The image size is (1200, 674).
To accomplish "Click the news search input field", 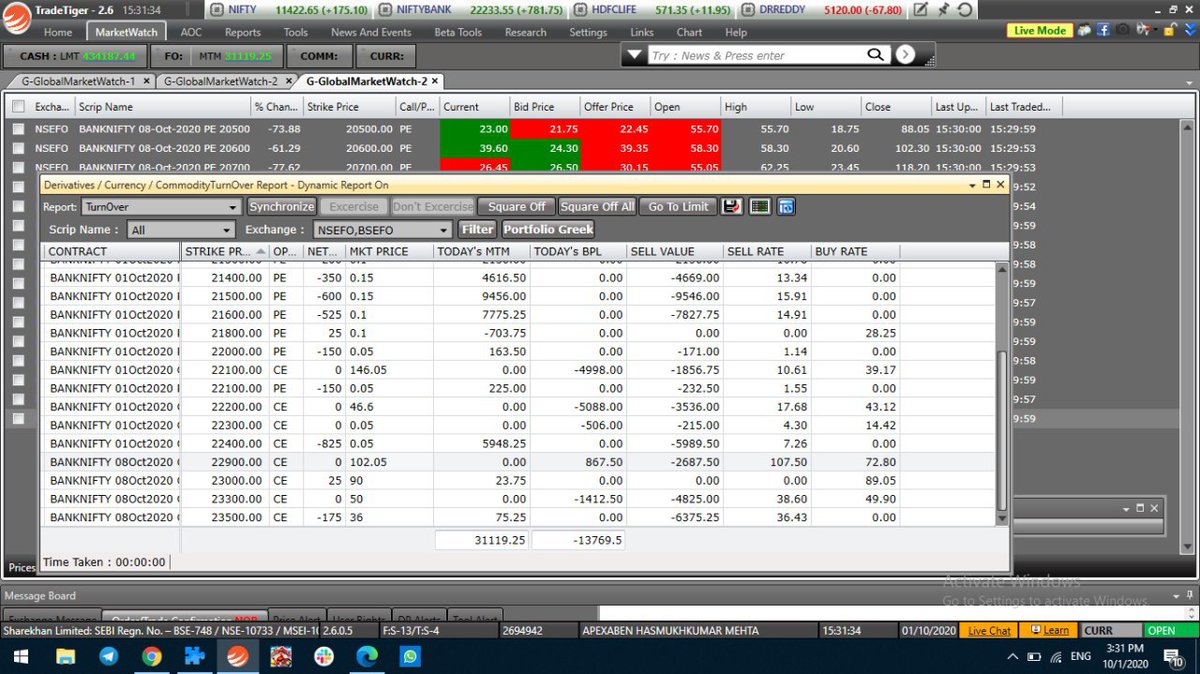I will 755,56.
